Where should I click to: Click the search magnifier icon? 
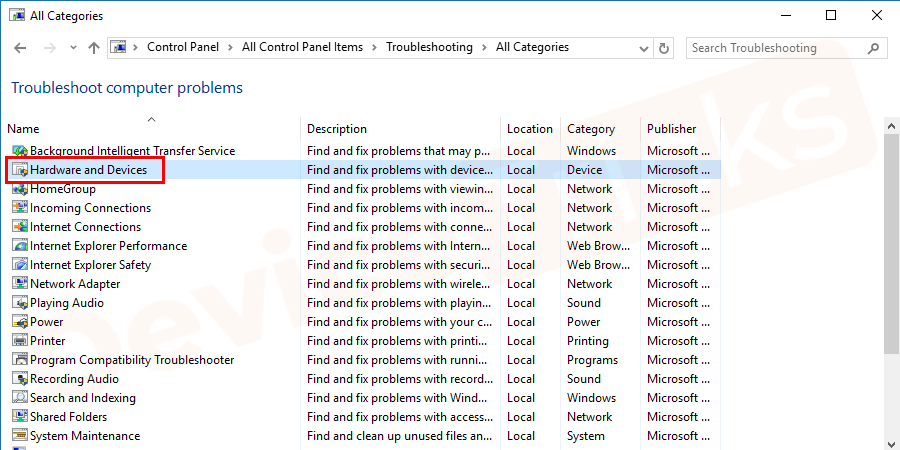tap(873, 48)
